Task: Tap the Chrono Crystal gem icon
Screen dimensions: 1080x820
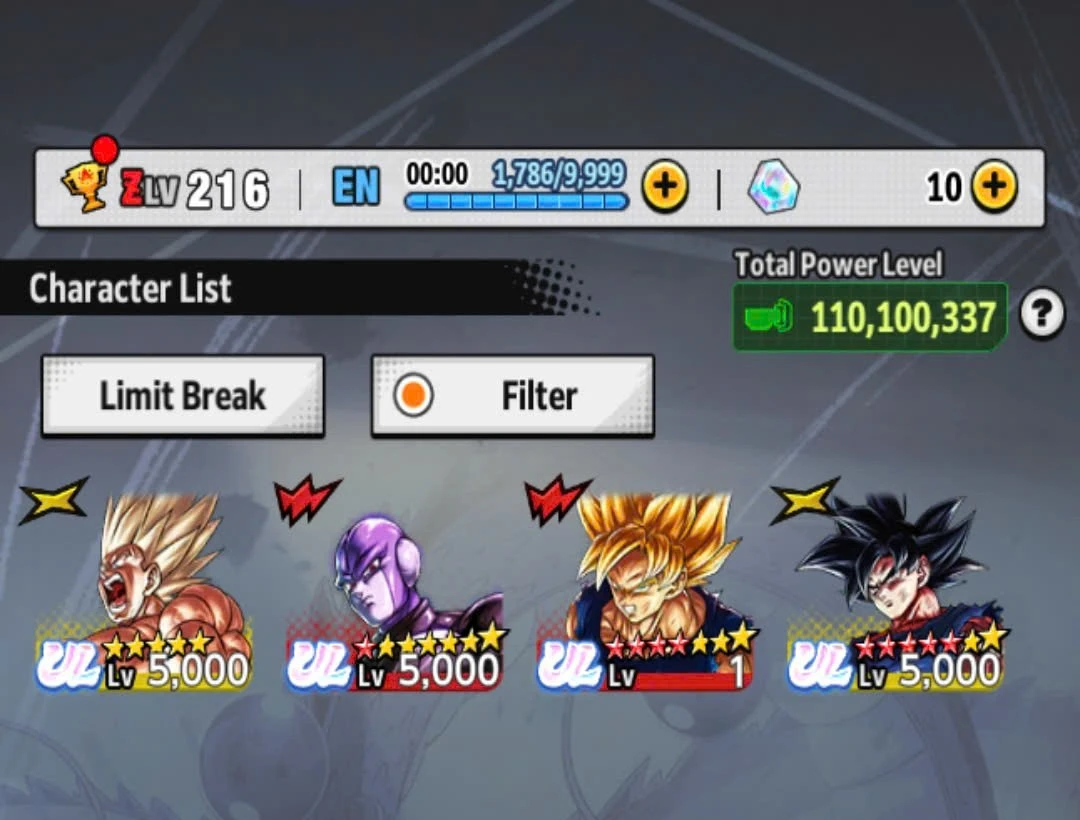Action: pyautogui.click(x=773, y=186)
